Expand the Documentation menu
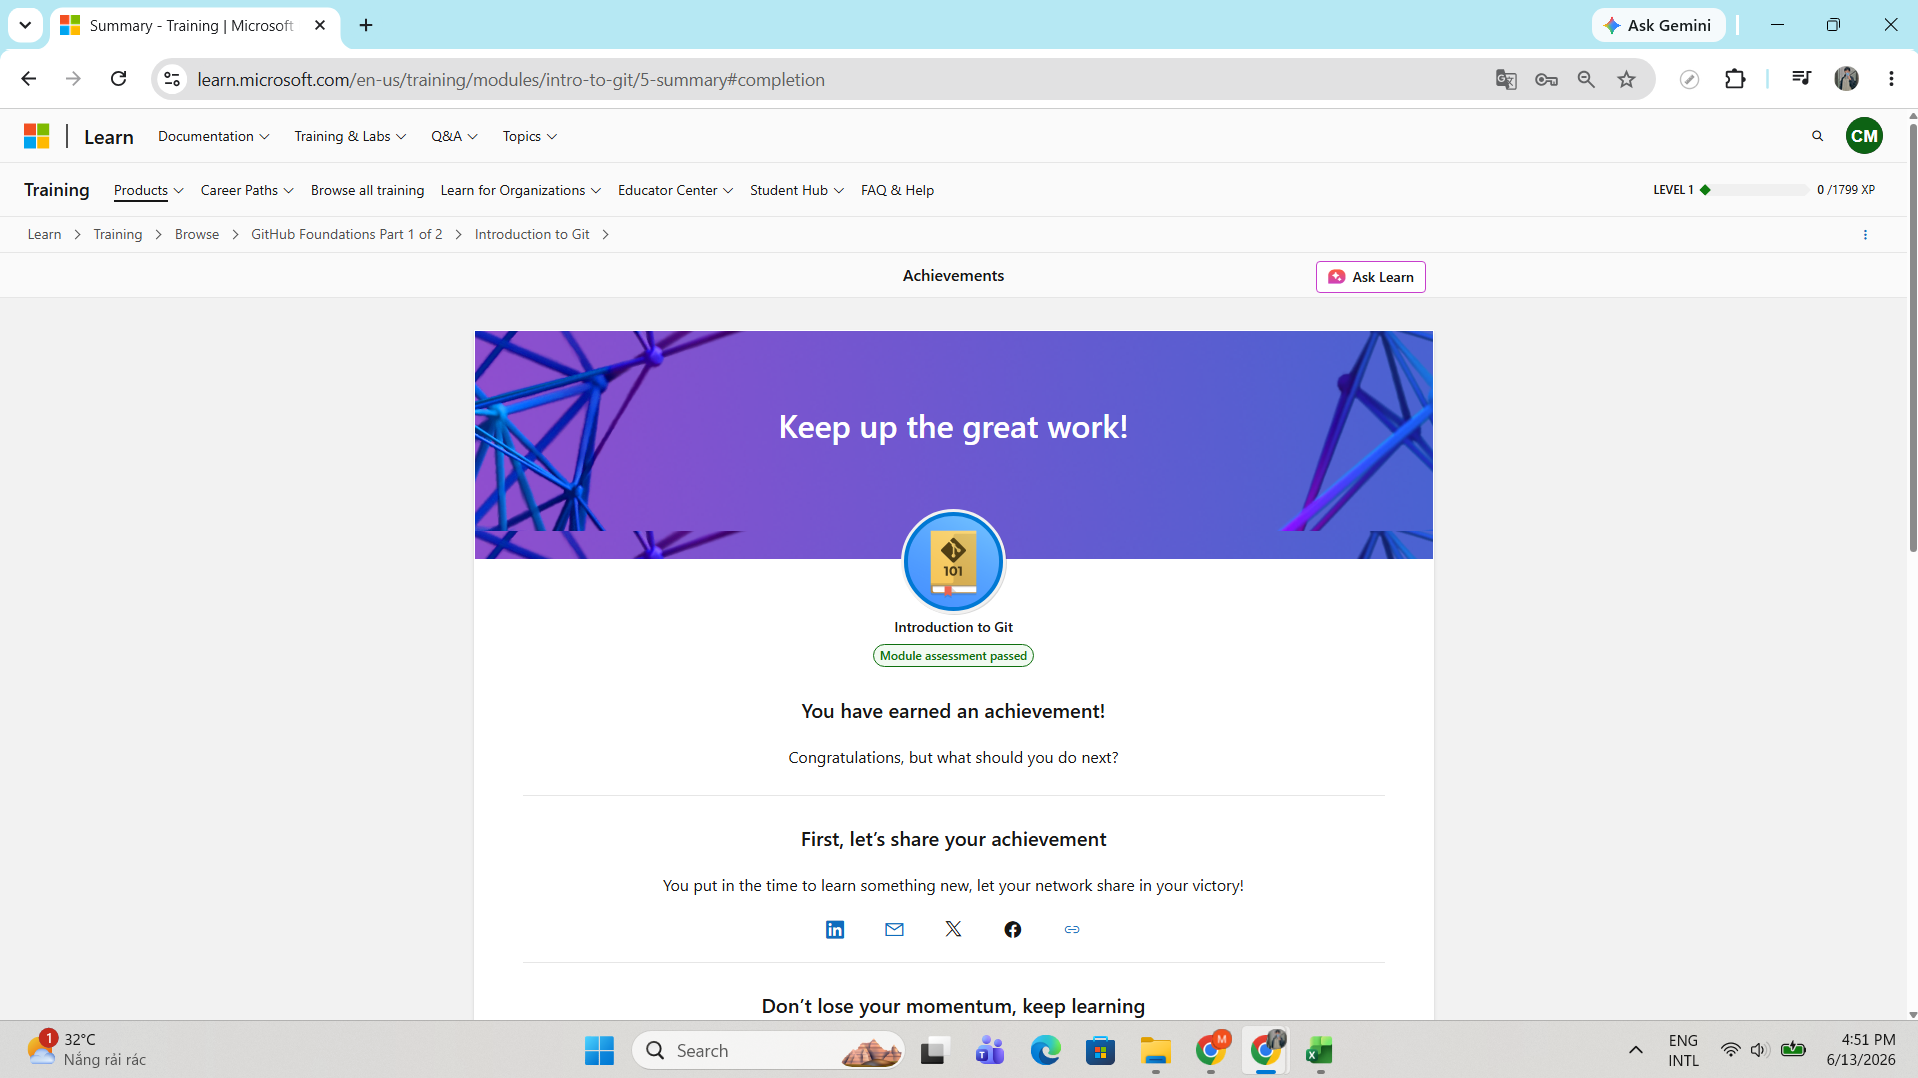The image size is (1918, 1078). pos(213,136)
